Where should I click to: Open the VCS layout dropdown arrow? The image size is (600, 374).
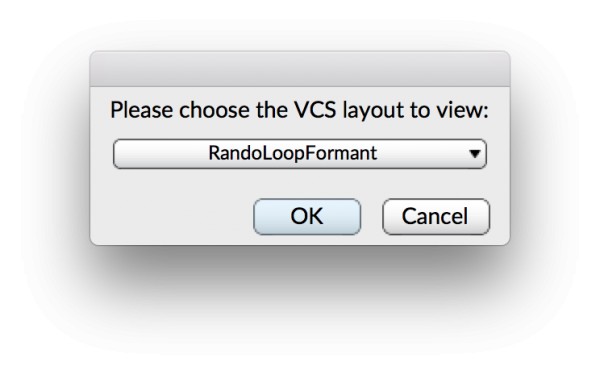(x=474, y=154)
